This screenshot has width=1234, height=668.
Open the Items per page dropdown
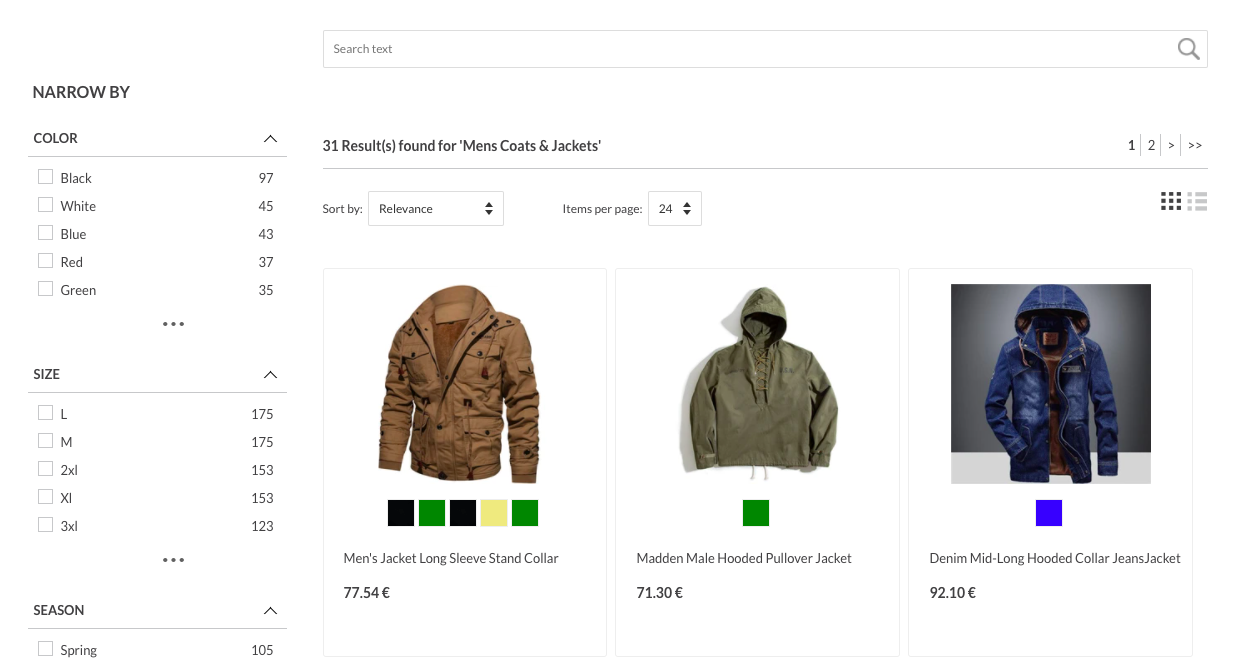[x=674, y=209]
